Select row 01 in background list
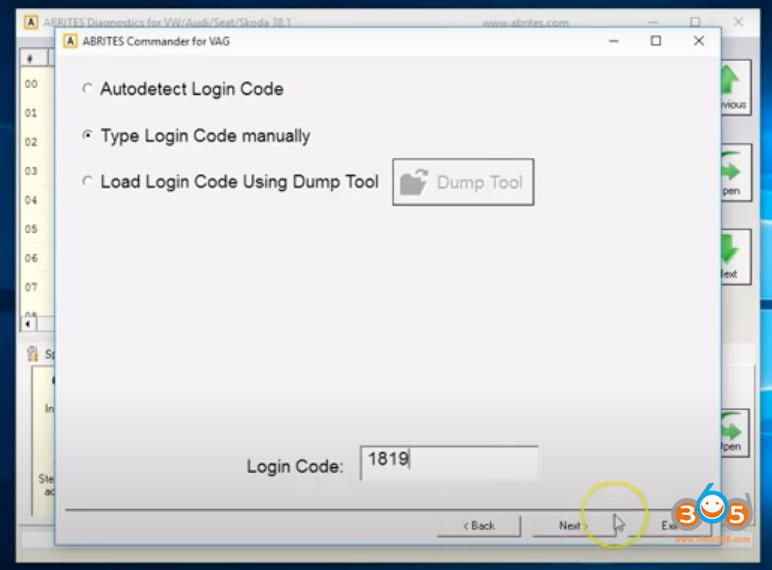Viewport: 772px width, 570px height. [37, 113]
